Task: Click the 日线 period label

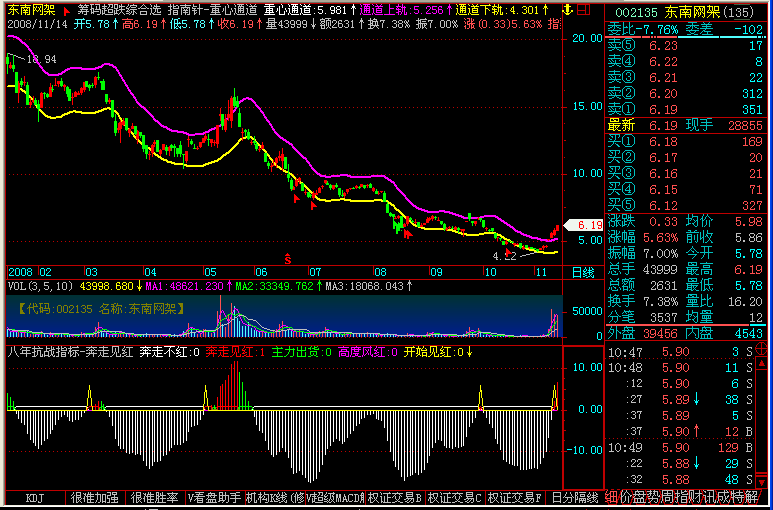Action: [583, 272]
